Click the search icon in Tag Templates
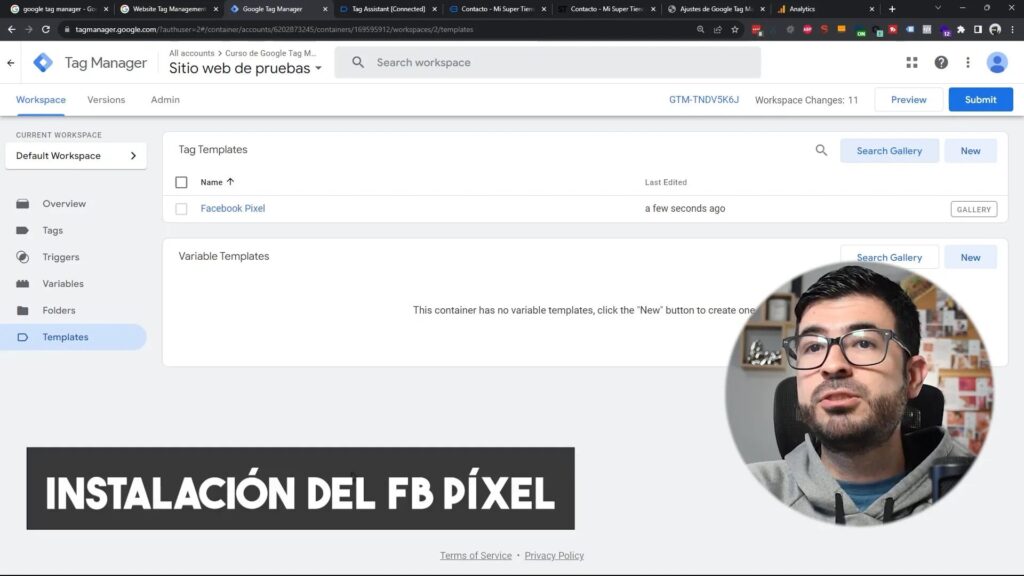This screenshot has height=576, width=1024. click(821, 151)
